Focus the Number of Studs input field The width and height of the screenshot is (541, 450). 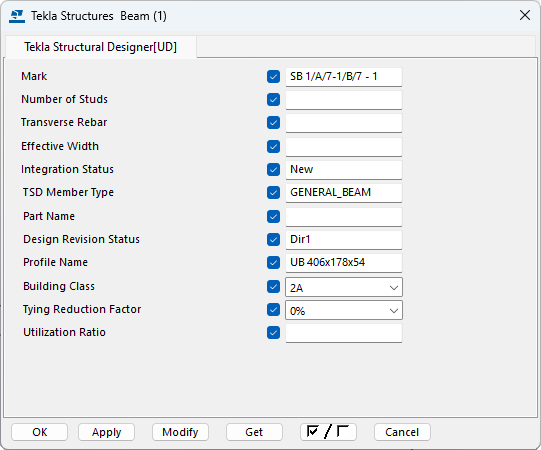(x=344, y=100)
